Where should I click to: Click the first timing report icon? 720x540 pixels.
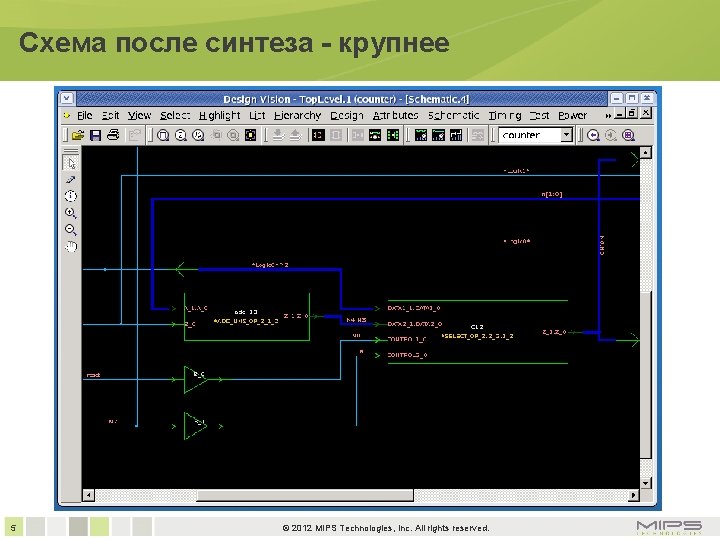[421, 135]
